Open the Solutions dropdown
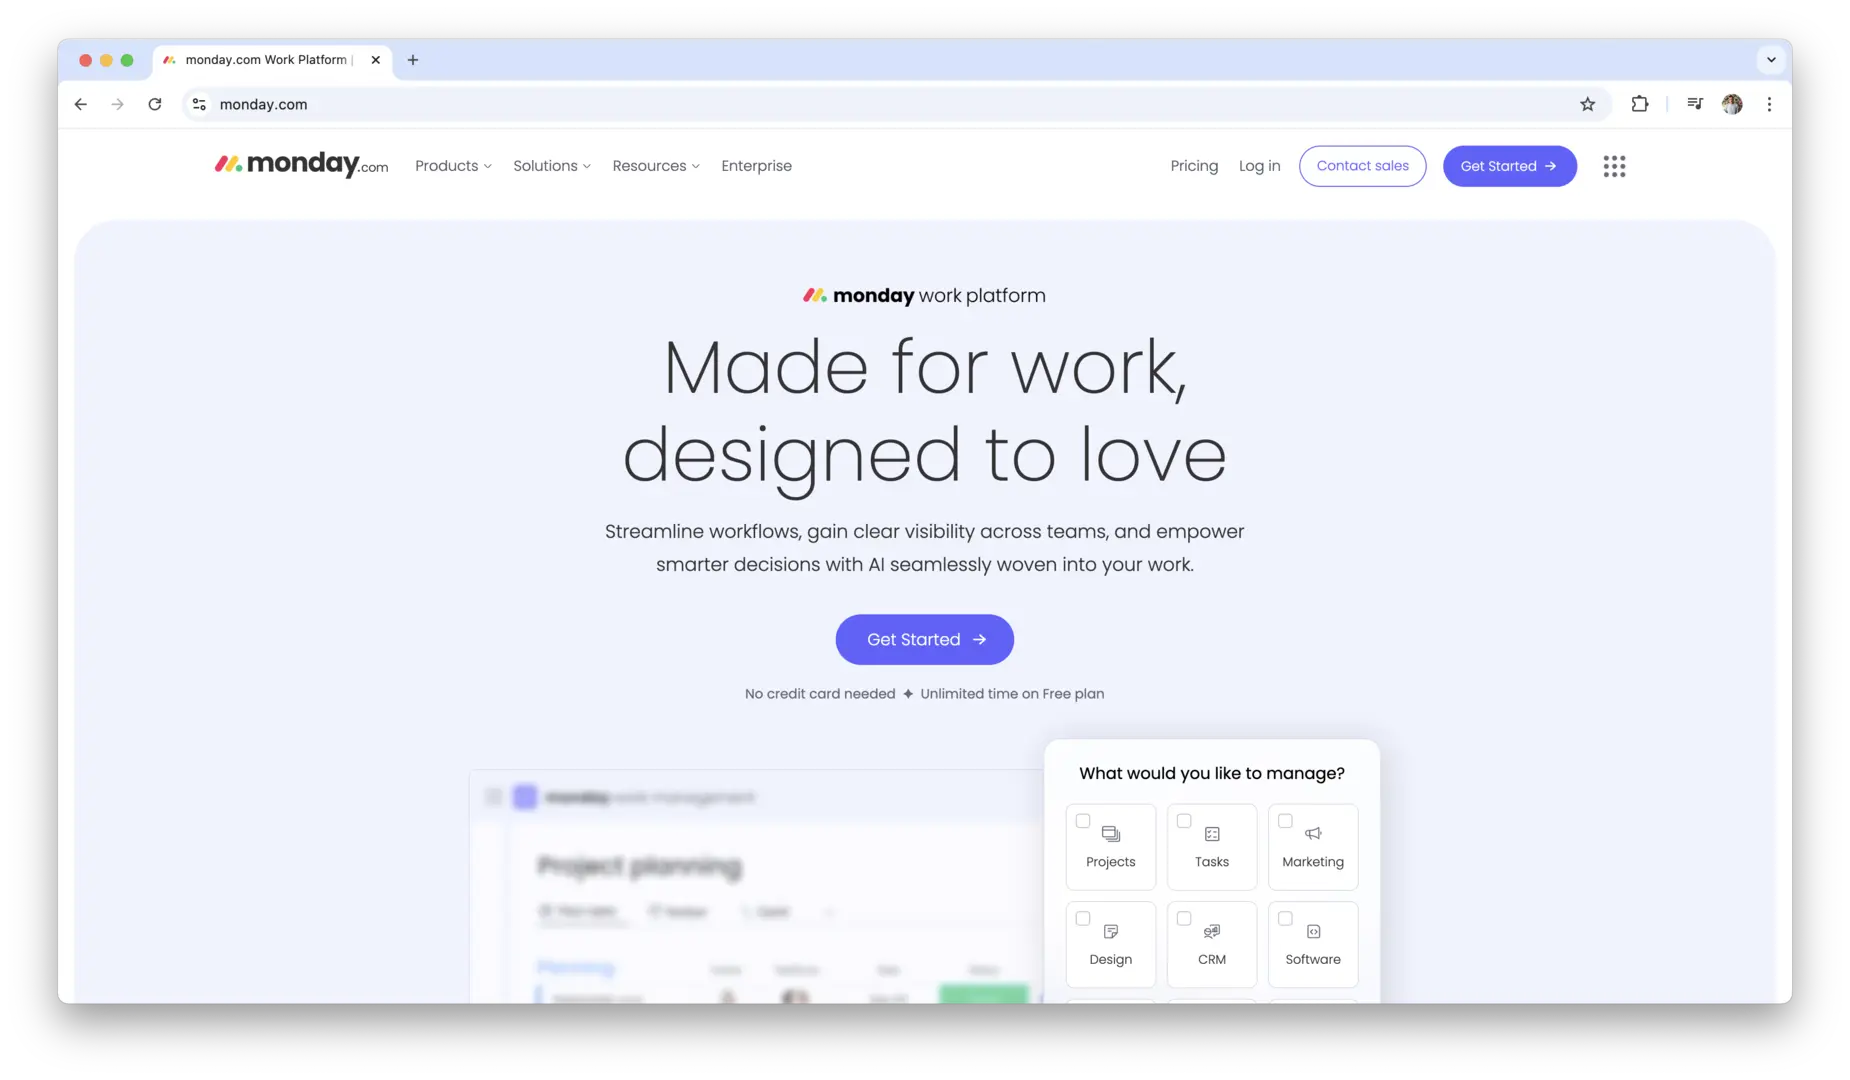 point(551,166)
